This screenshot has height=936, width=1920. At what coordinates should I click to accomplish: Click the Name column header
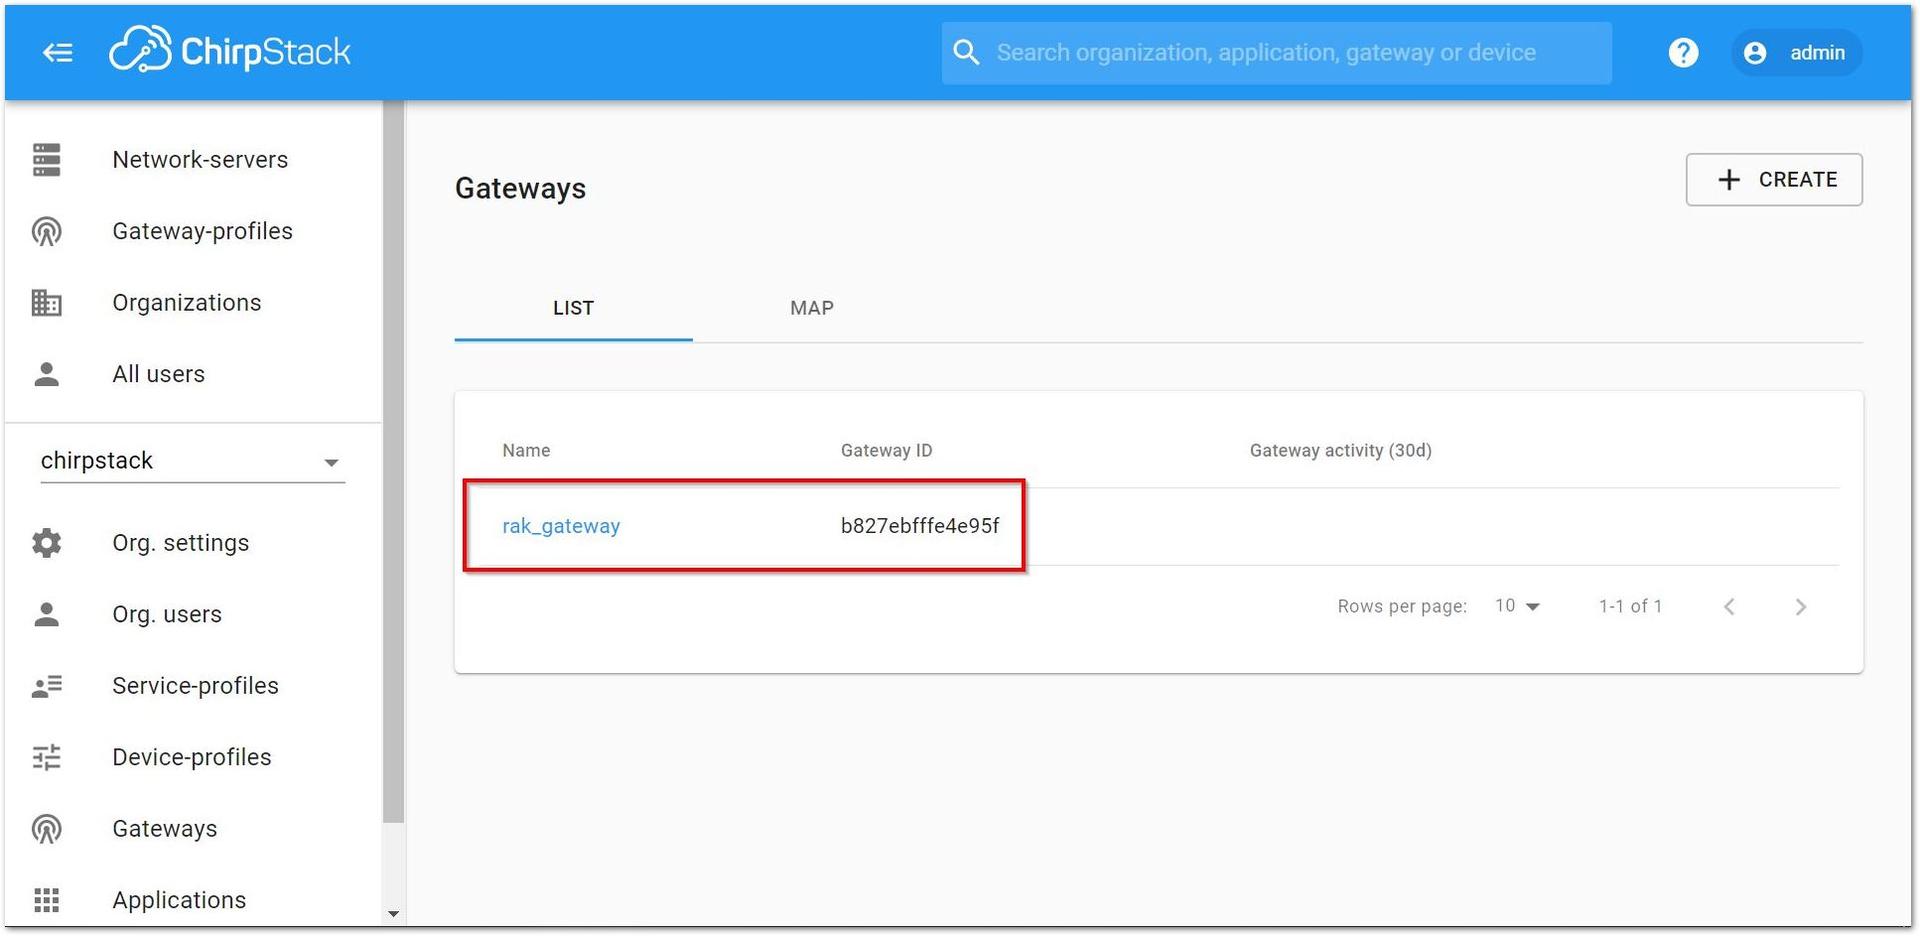pyautogui.click(x=526, y=451)
